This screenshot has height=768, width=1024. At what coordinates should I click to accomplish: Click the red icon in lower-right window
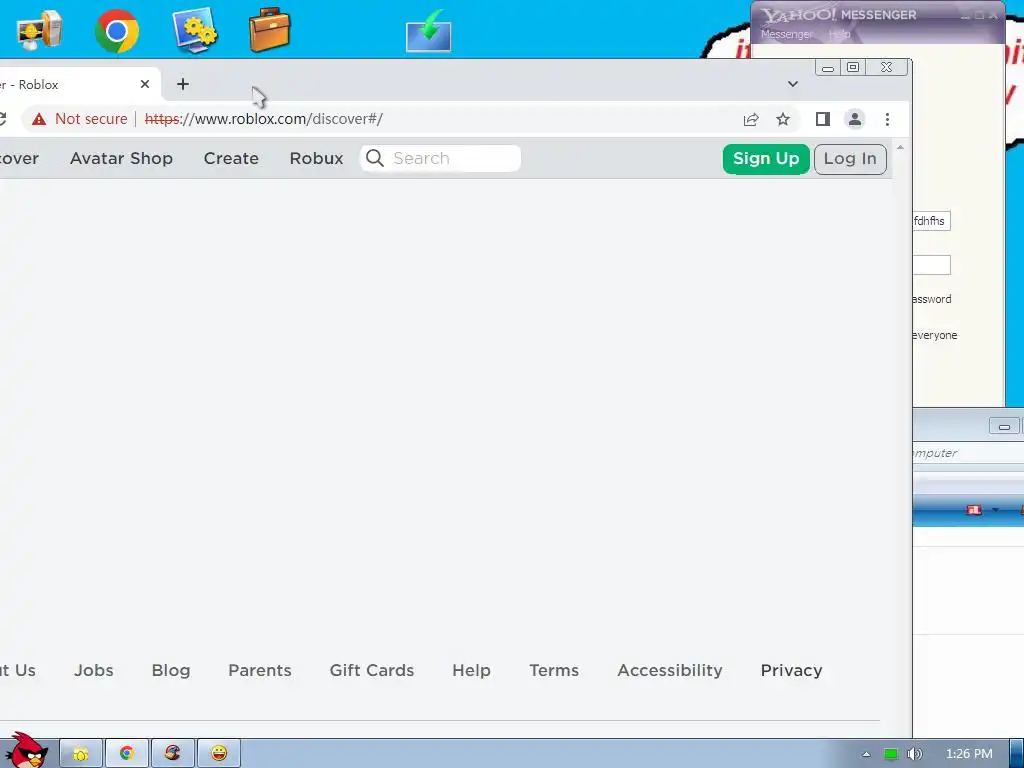[974, 510]
